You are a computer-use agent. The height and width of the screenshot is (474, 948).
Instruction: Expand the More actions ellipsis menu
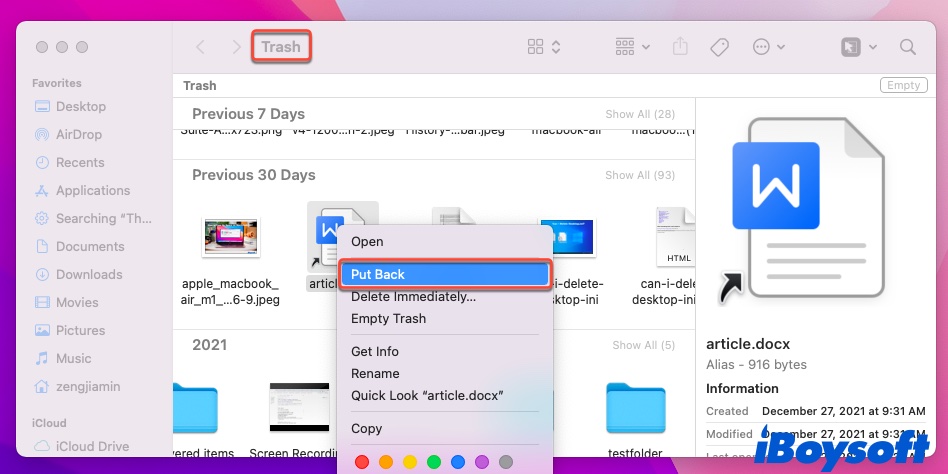pyautogui.click(x=768, y=47)
